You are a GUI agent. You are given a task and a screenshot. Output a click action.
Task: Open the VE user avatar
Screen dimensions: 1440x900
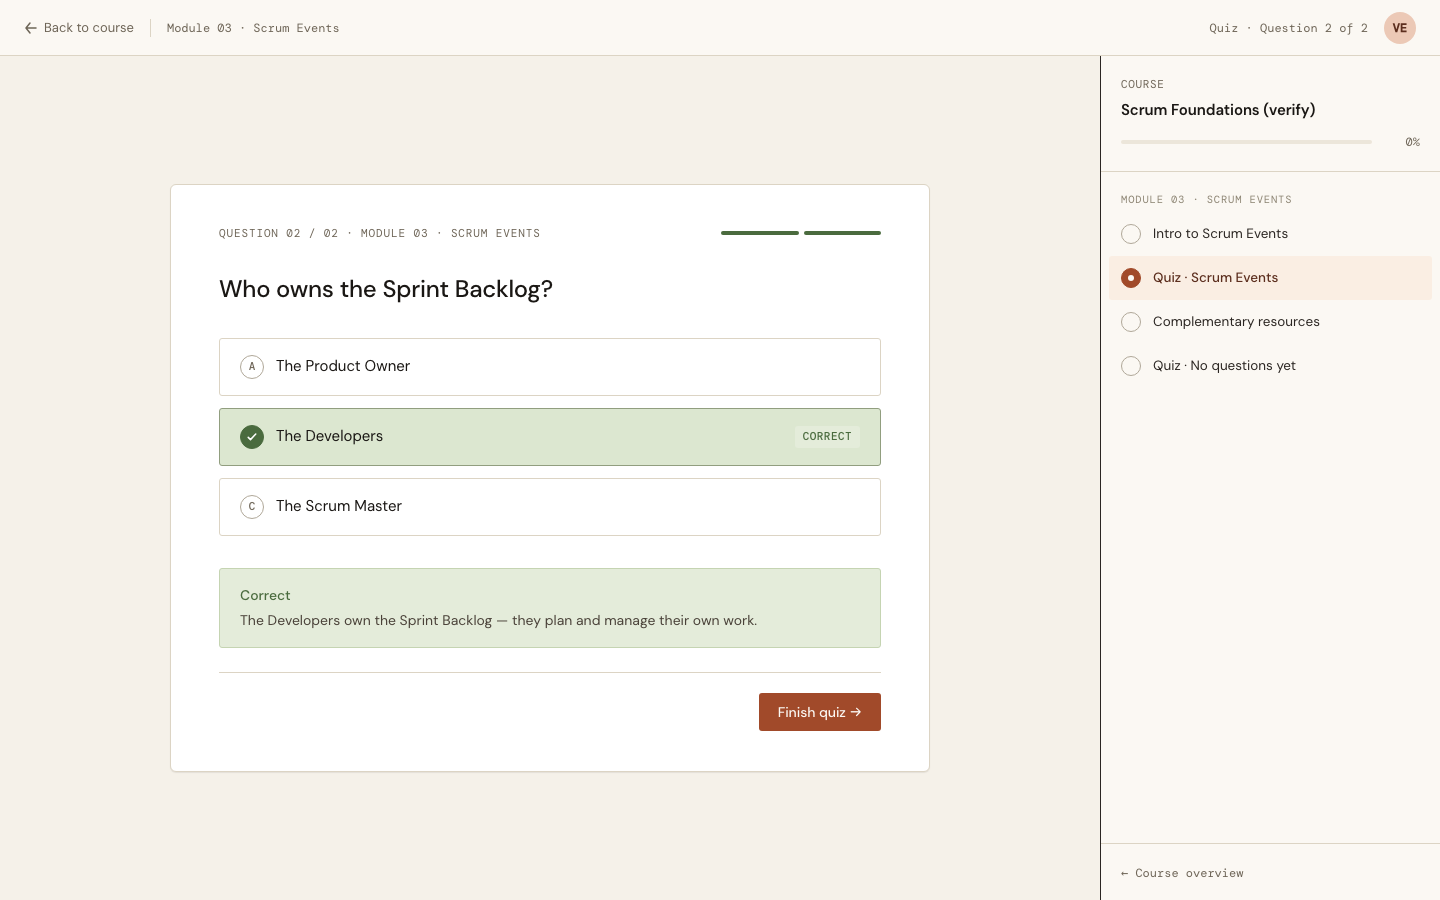[1400, 28]
